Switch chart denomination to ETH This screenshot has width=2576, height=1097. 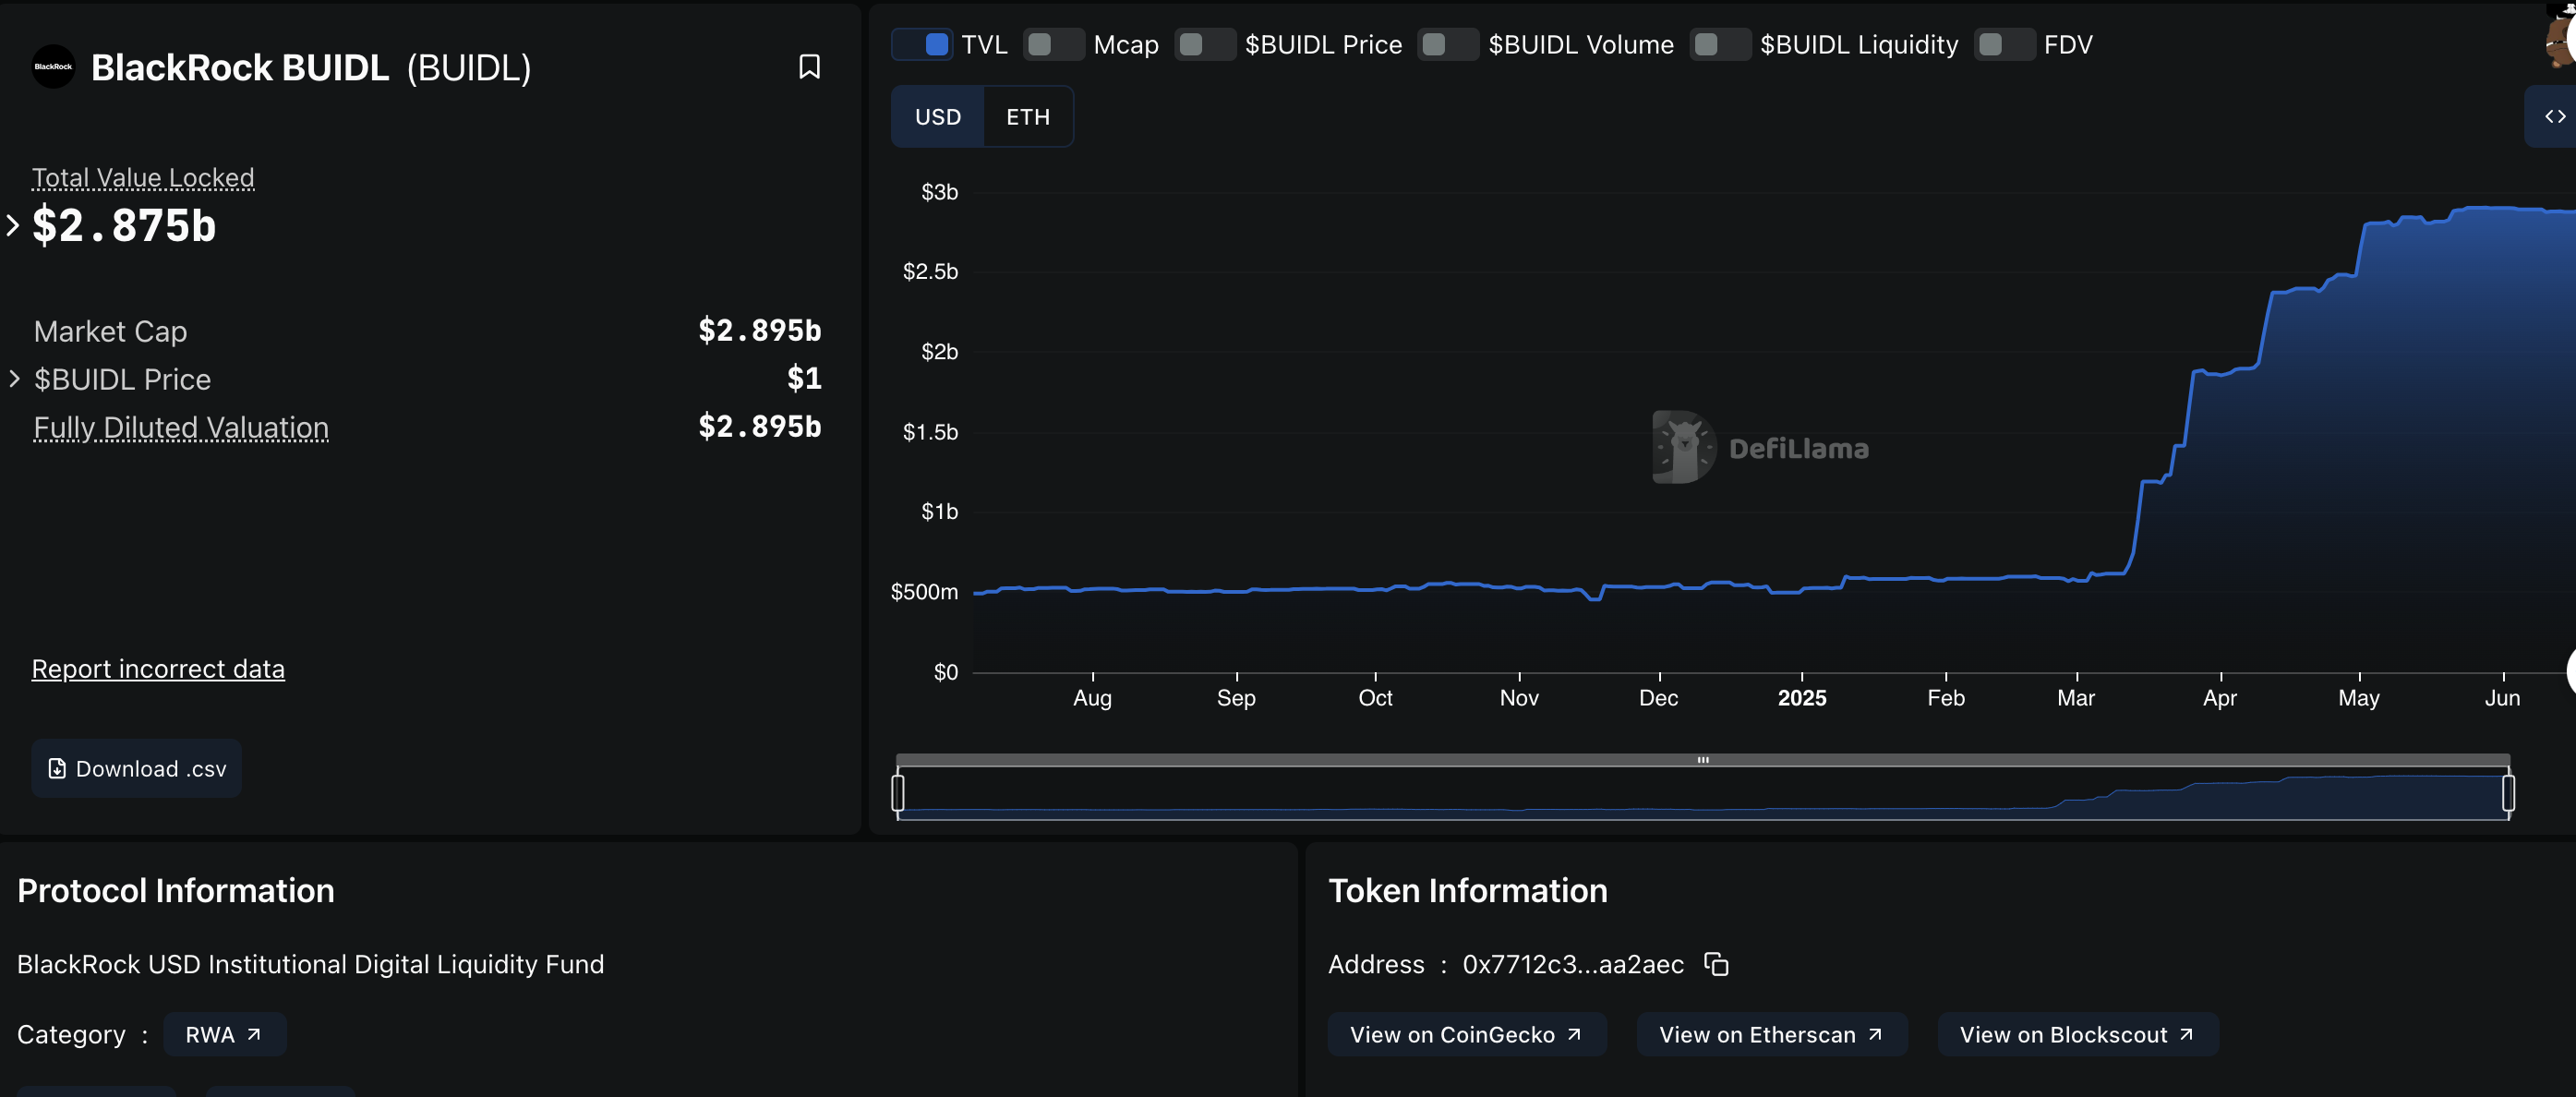click(x=1029, y=116)
